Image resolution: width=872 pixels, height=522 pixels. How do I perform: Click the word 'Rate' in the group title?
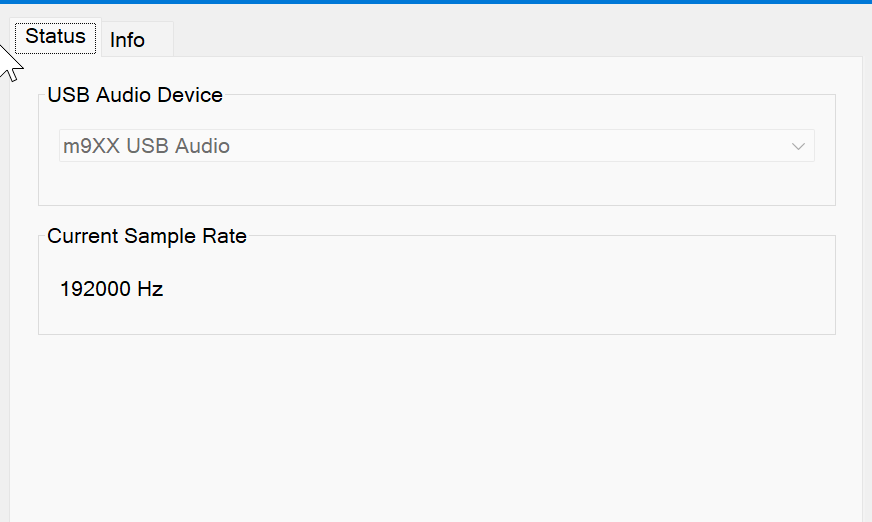click(224, 237)
